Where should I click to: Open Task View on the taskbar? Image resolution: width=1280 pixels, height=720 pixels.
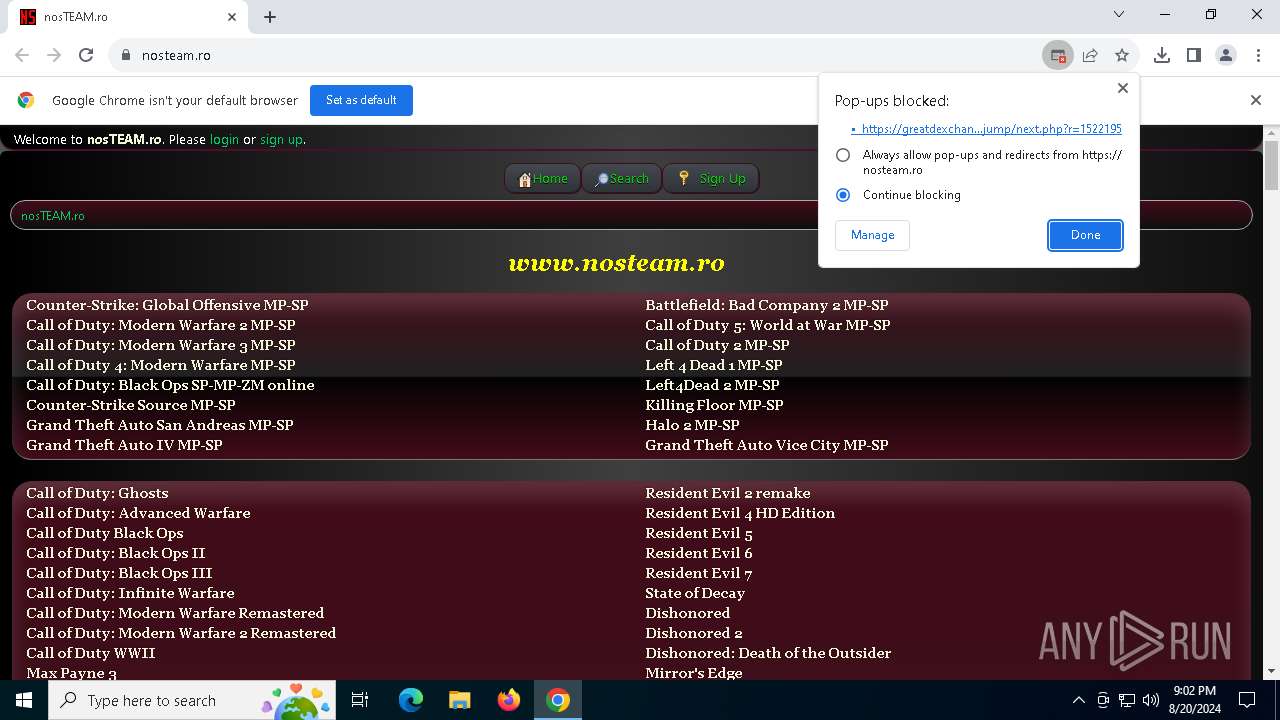[x=360, y=700]
